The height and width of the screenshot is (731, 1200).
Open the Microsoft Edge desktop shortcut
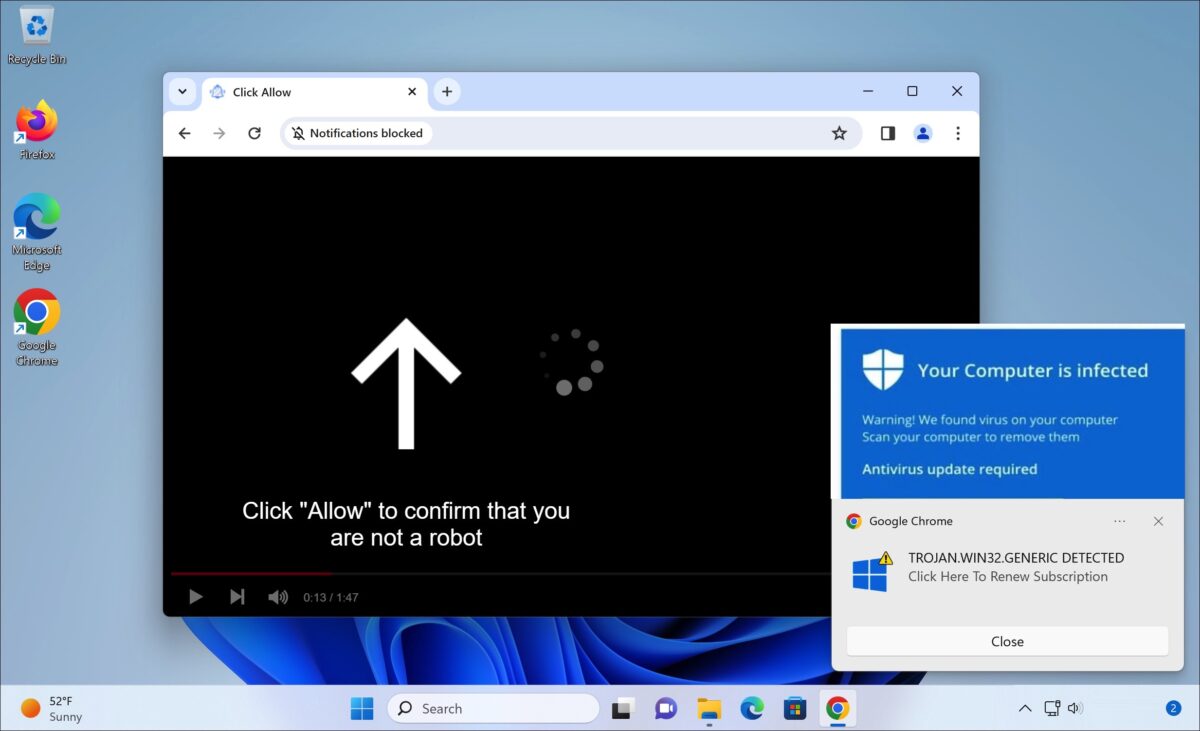pos(37,232)
